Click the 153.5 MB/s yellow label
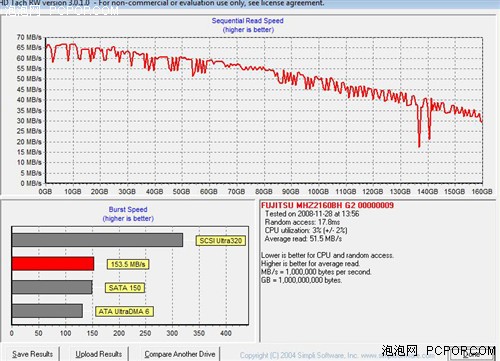Screen dimensions: 500x361 pos(128,264)
